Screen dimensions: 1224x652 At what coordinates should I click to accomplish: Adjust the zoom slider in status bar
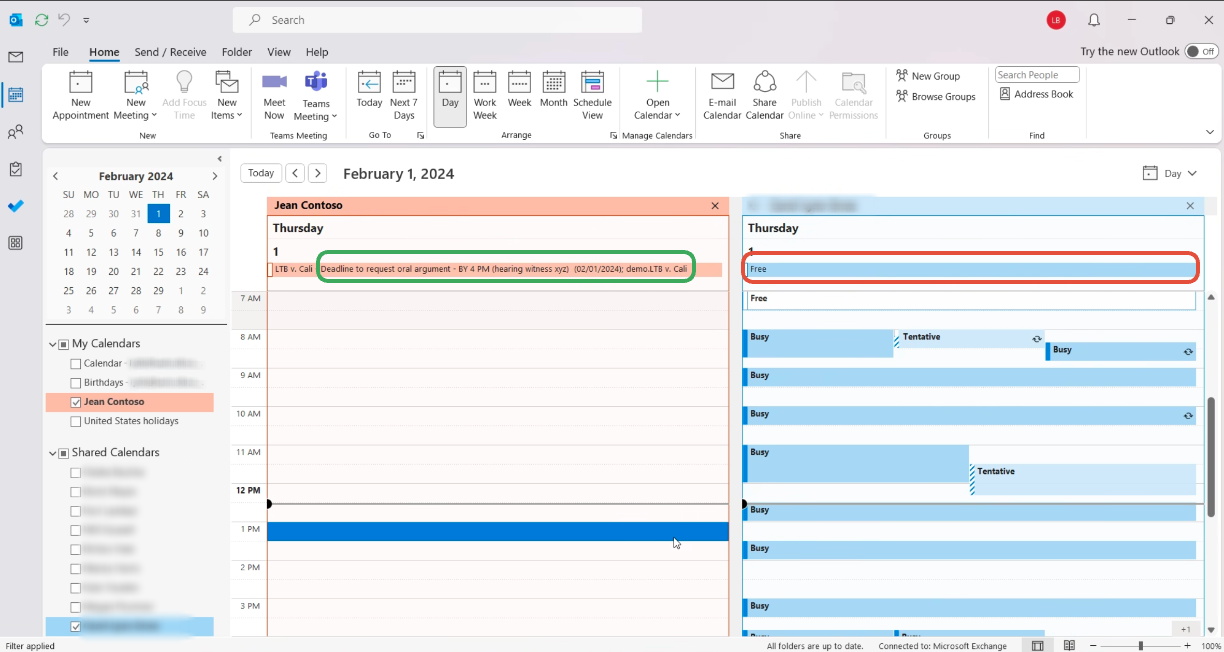coord(1141,646)
